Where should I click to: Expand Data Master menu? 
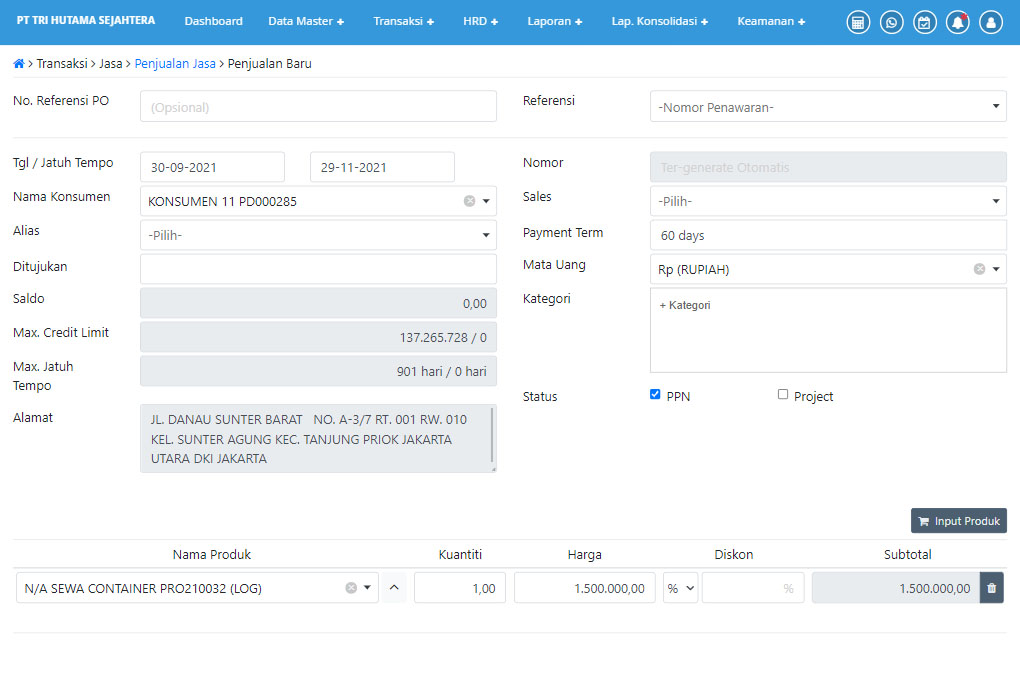pyautogui.click(x=306, y=21)
